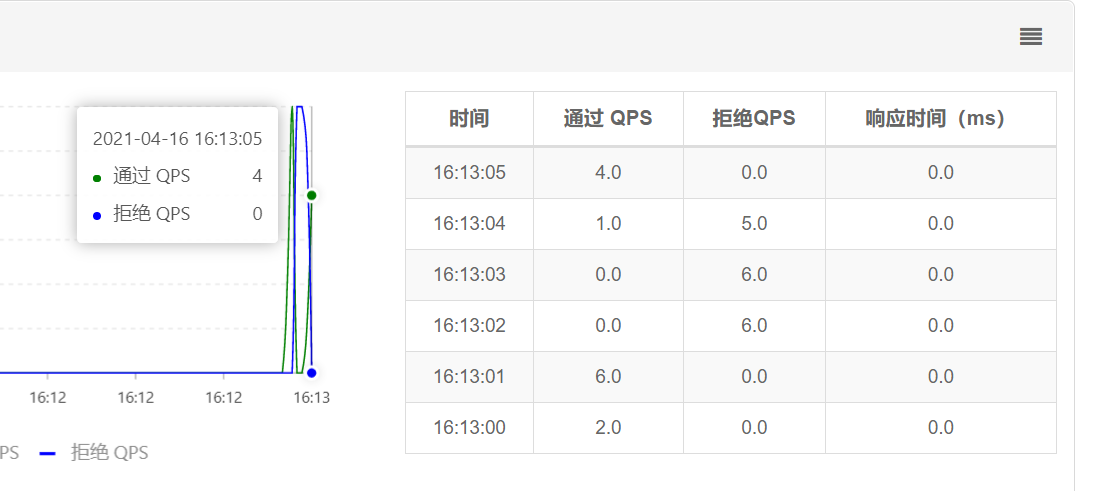Click the green 通过 QPS data point on chart

[311, 195]
